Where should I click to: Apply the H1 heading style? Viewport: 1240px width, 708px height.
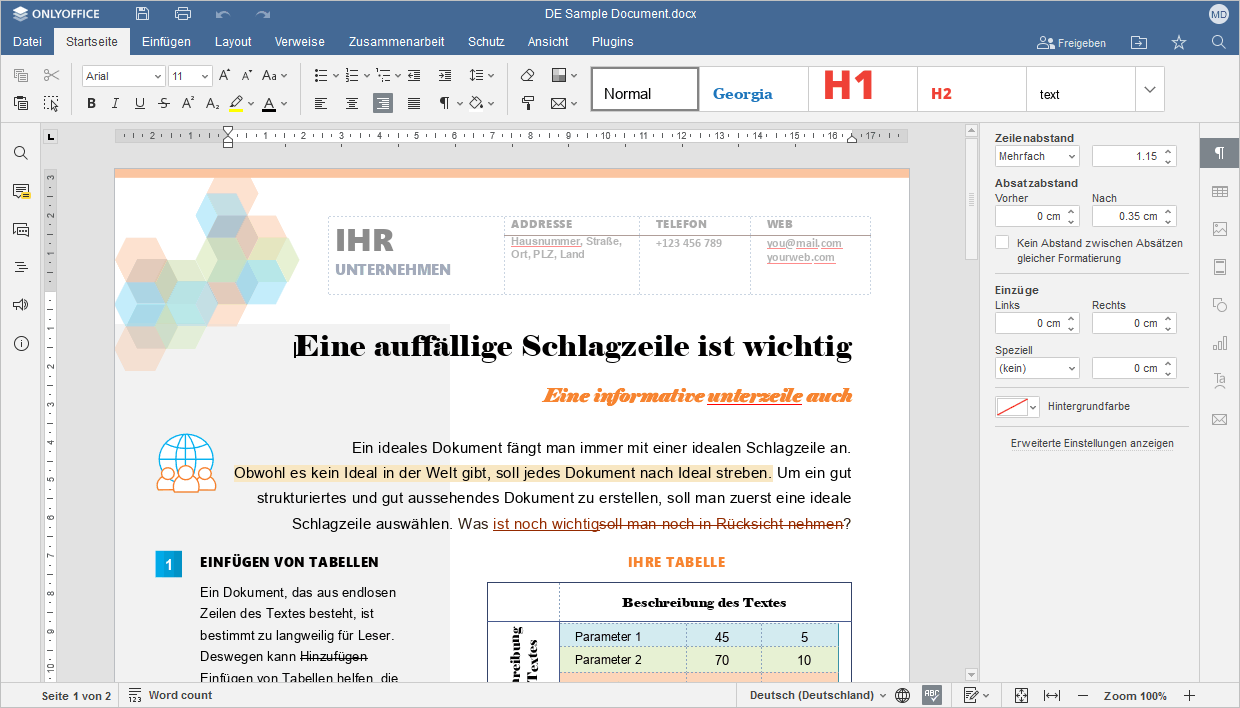(x=863, y=89)
